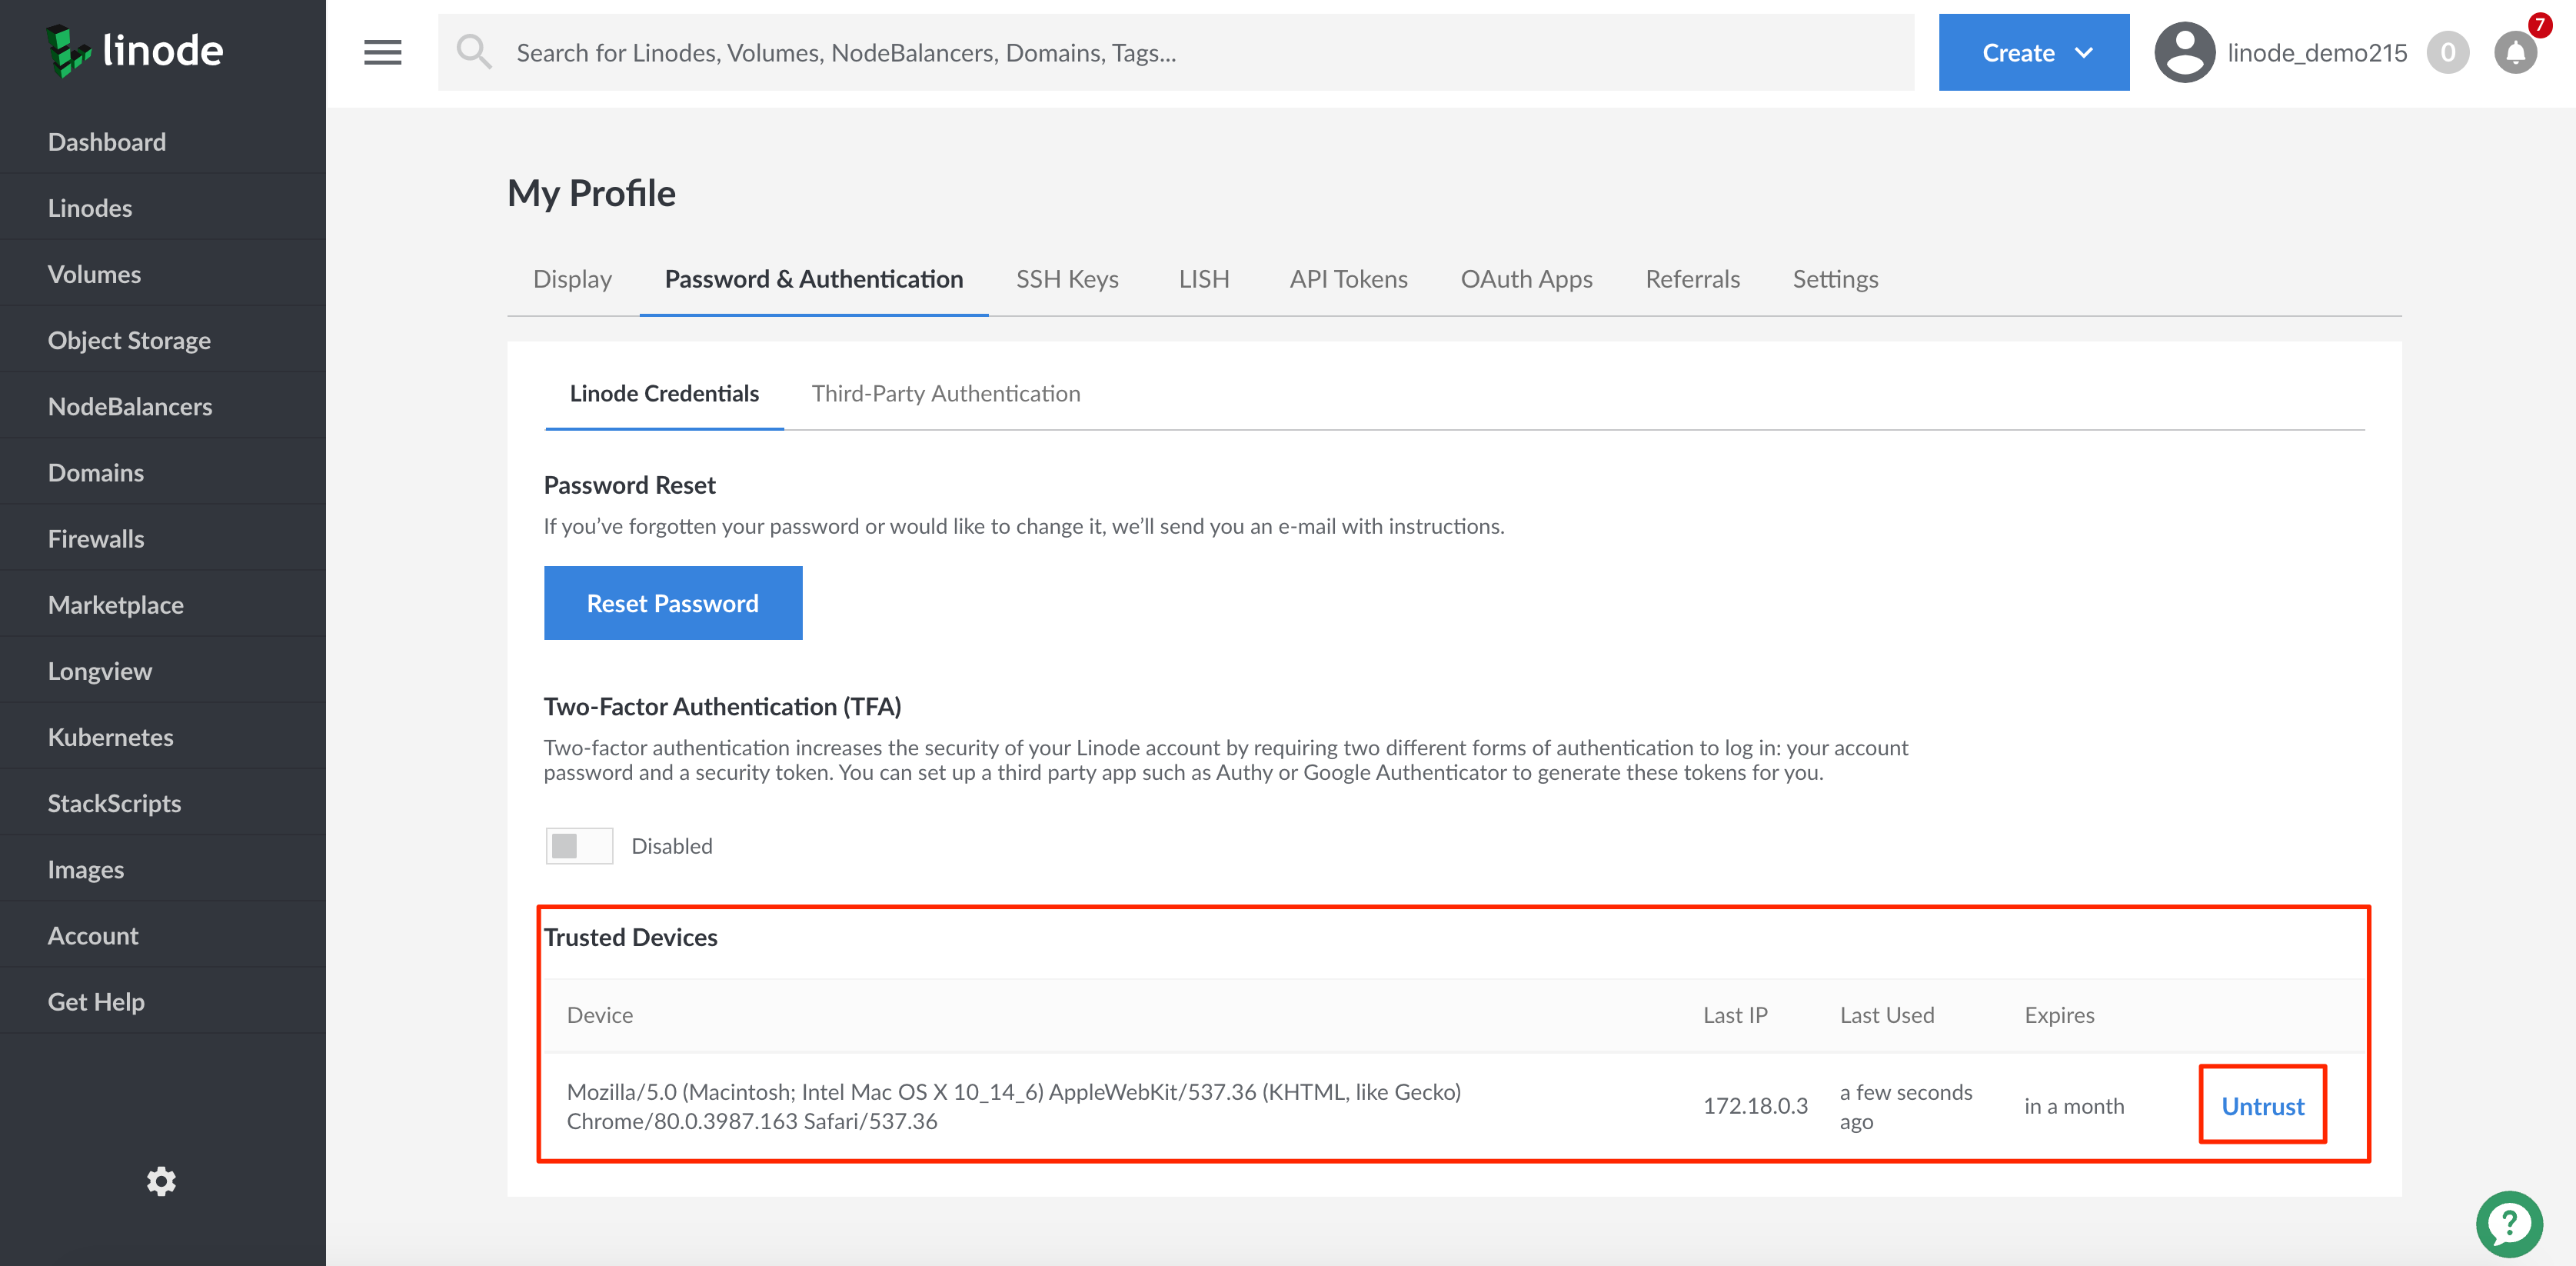Click the search magnifier icon
Image resolution: width=2576 pixels, height=1266 pixels.
pyautogui.click(x=473, y=52)
